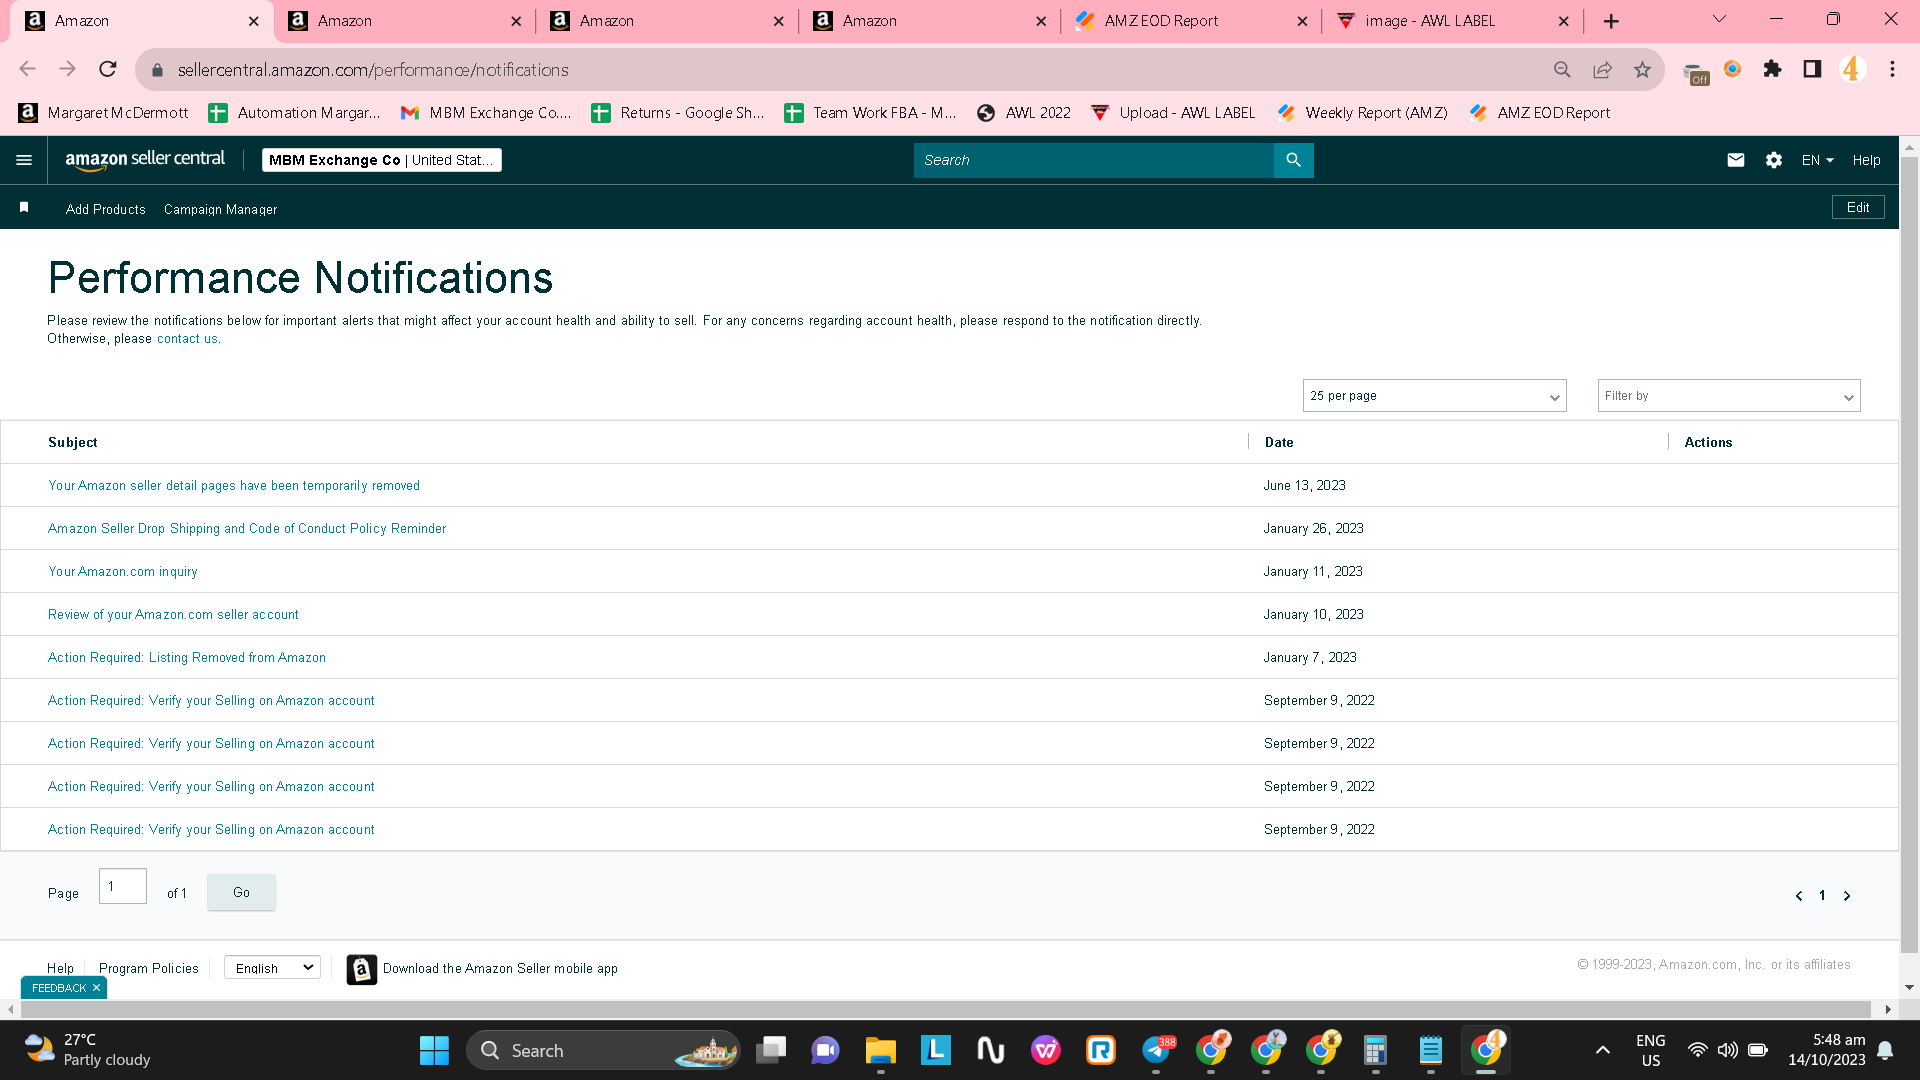The image size is (1920, 1080).
Task: Go to the previous page arrow in pagination
Action: point(1799,896)
